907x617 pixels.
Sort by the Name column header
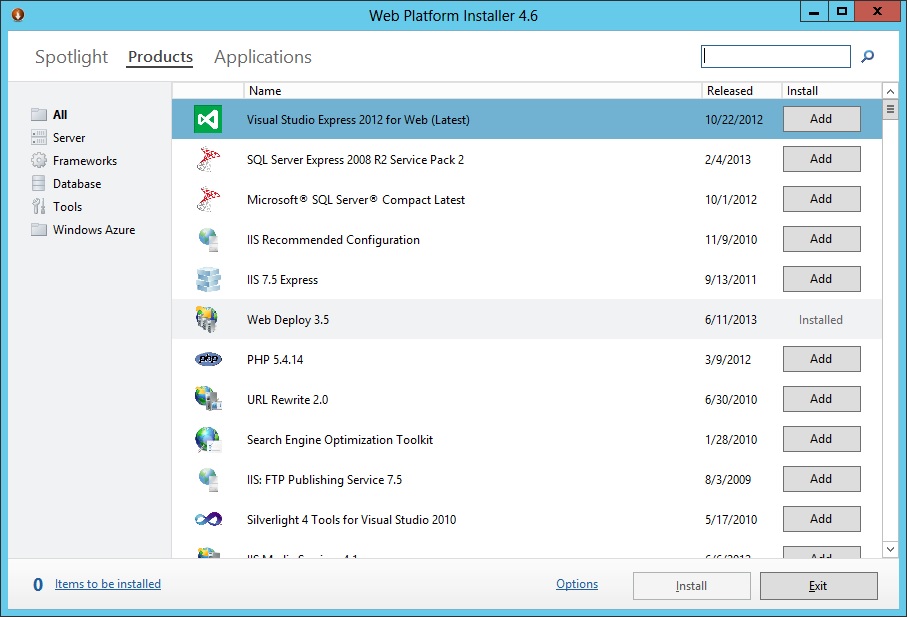pyautogui.click(x=473, y=91)
